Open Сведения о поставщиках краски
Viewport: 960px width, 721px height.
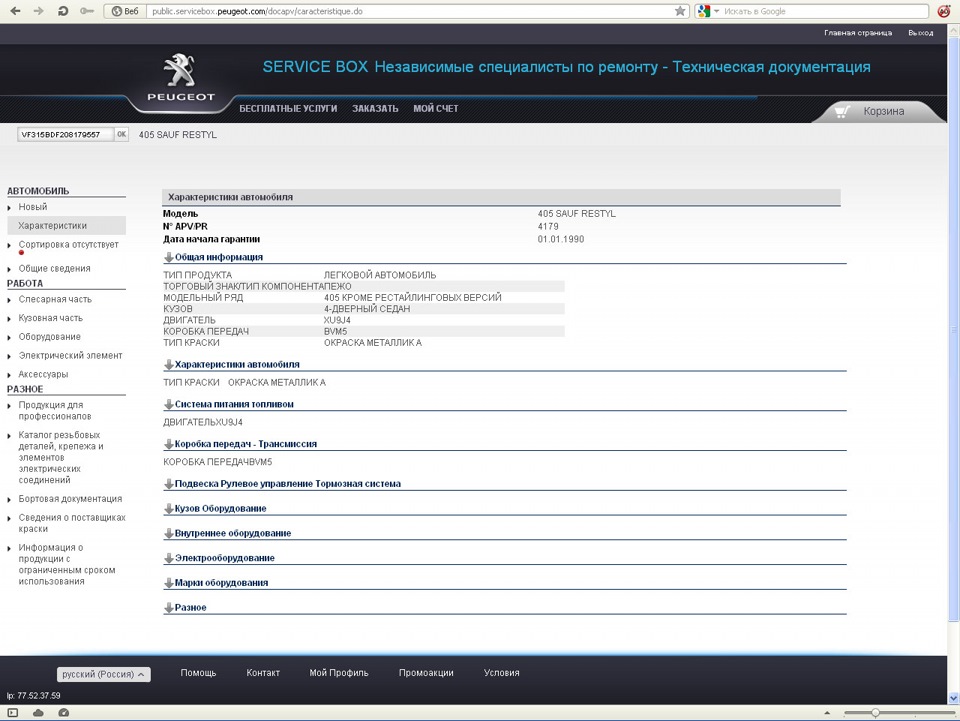(72, 523)
